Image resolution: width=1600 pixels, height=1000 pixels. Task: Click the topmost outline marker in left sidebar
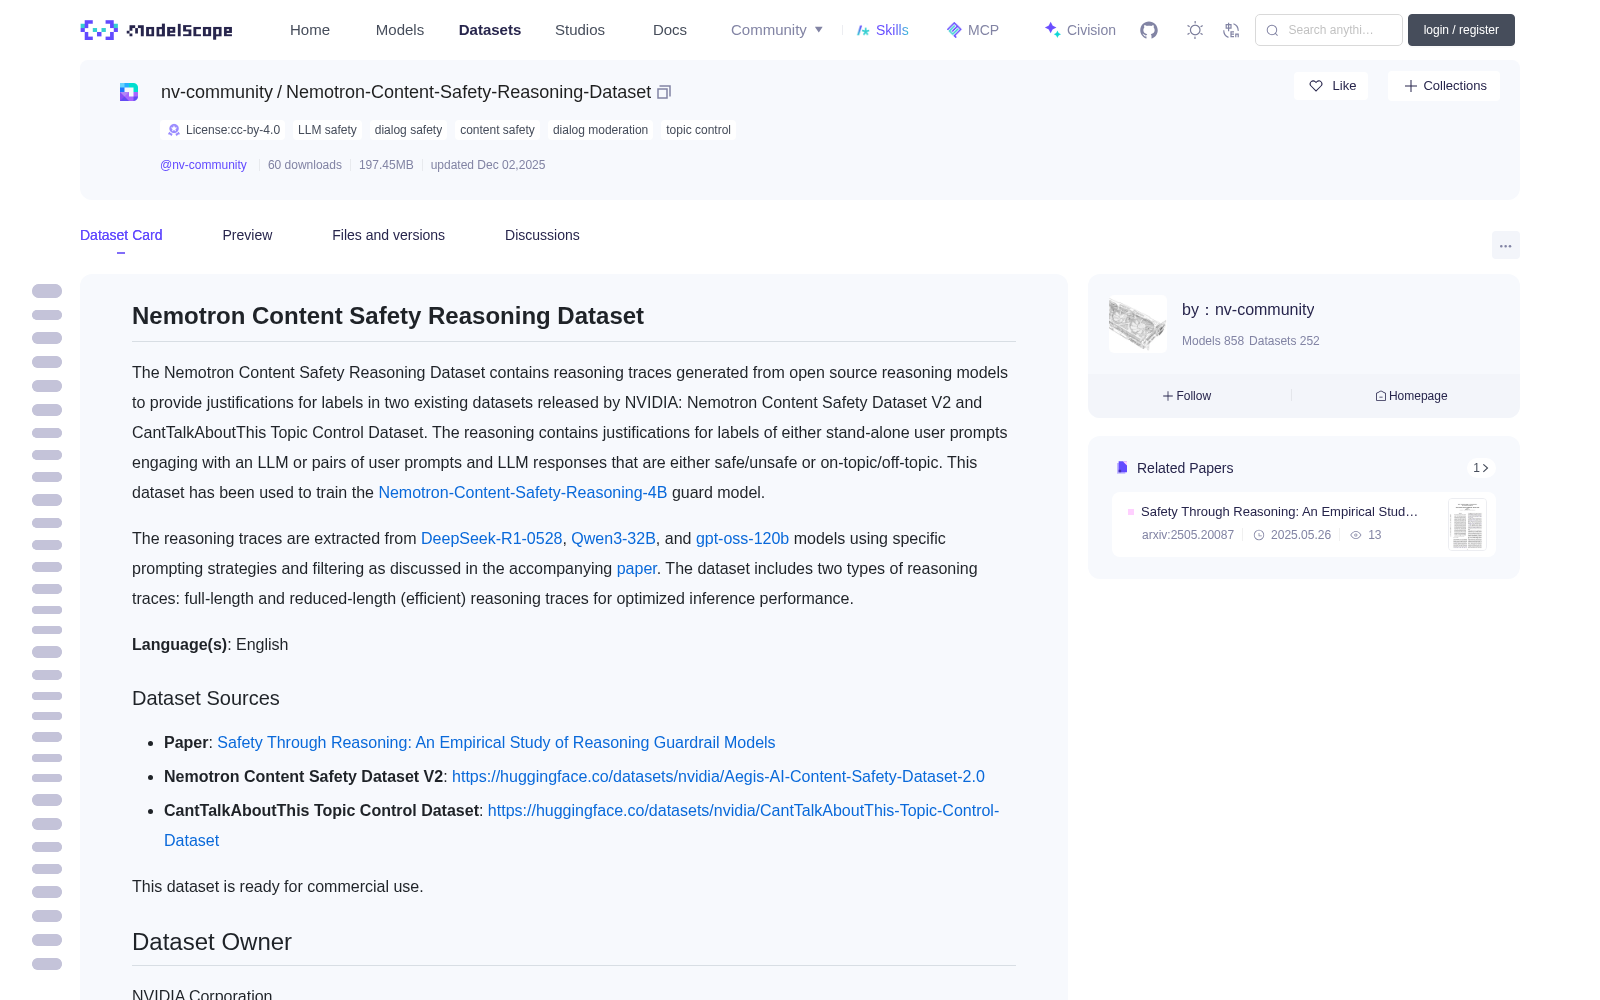[x=47, y=291]
